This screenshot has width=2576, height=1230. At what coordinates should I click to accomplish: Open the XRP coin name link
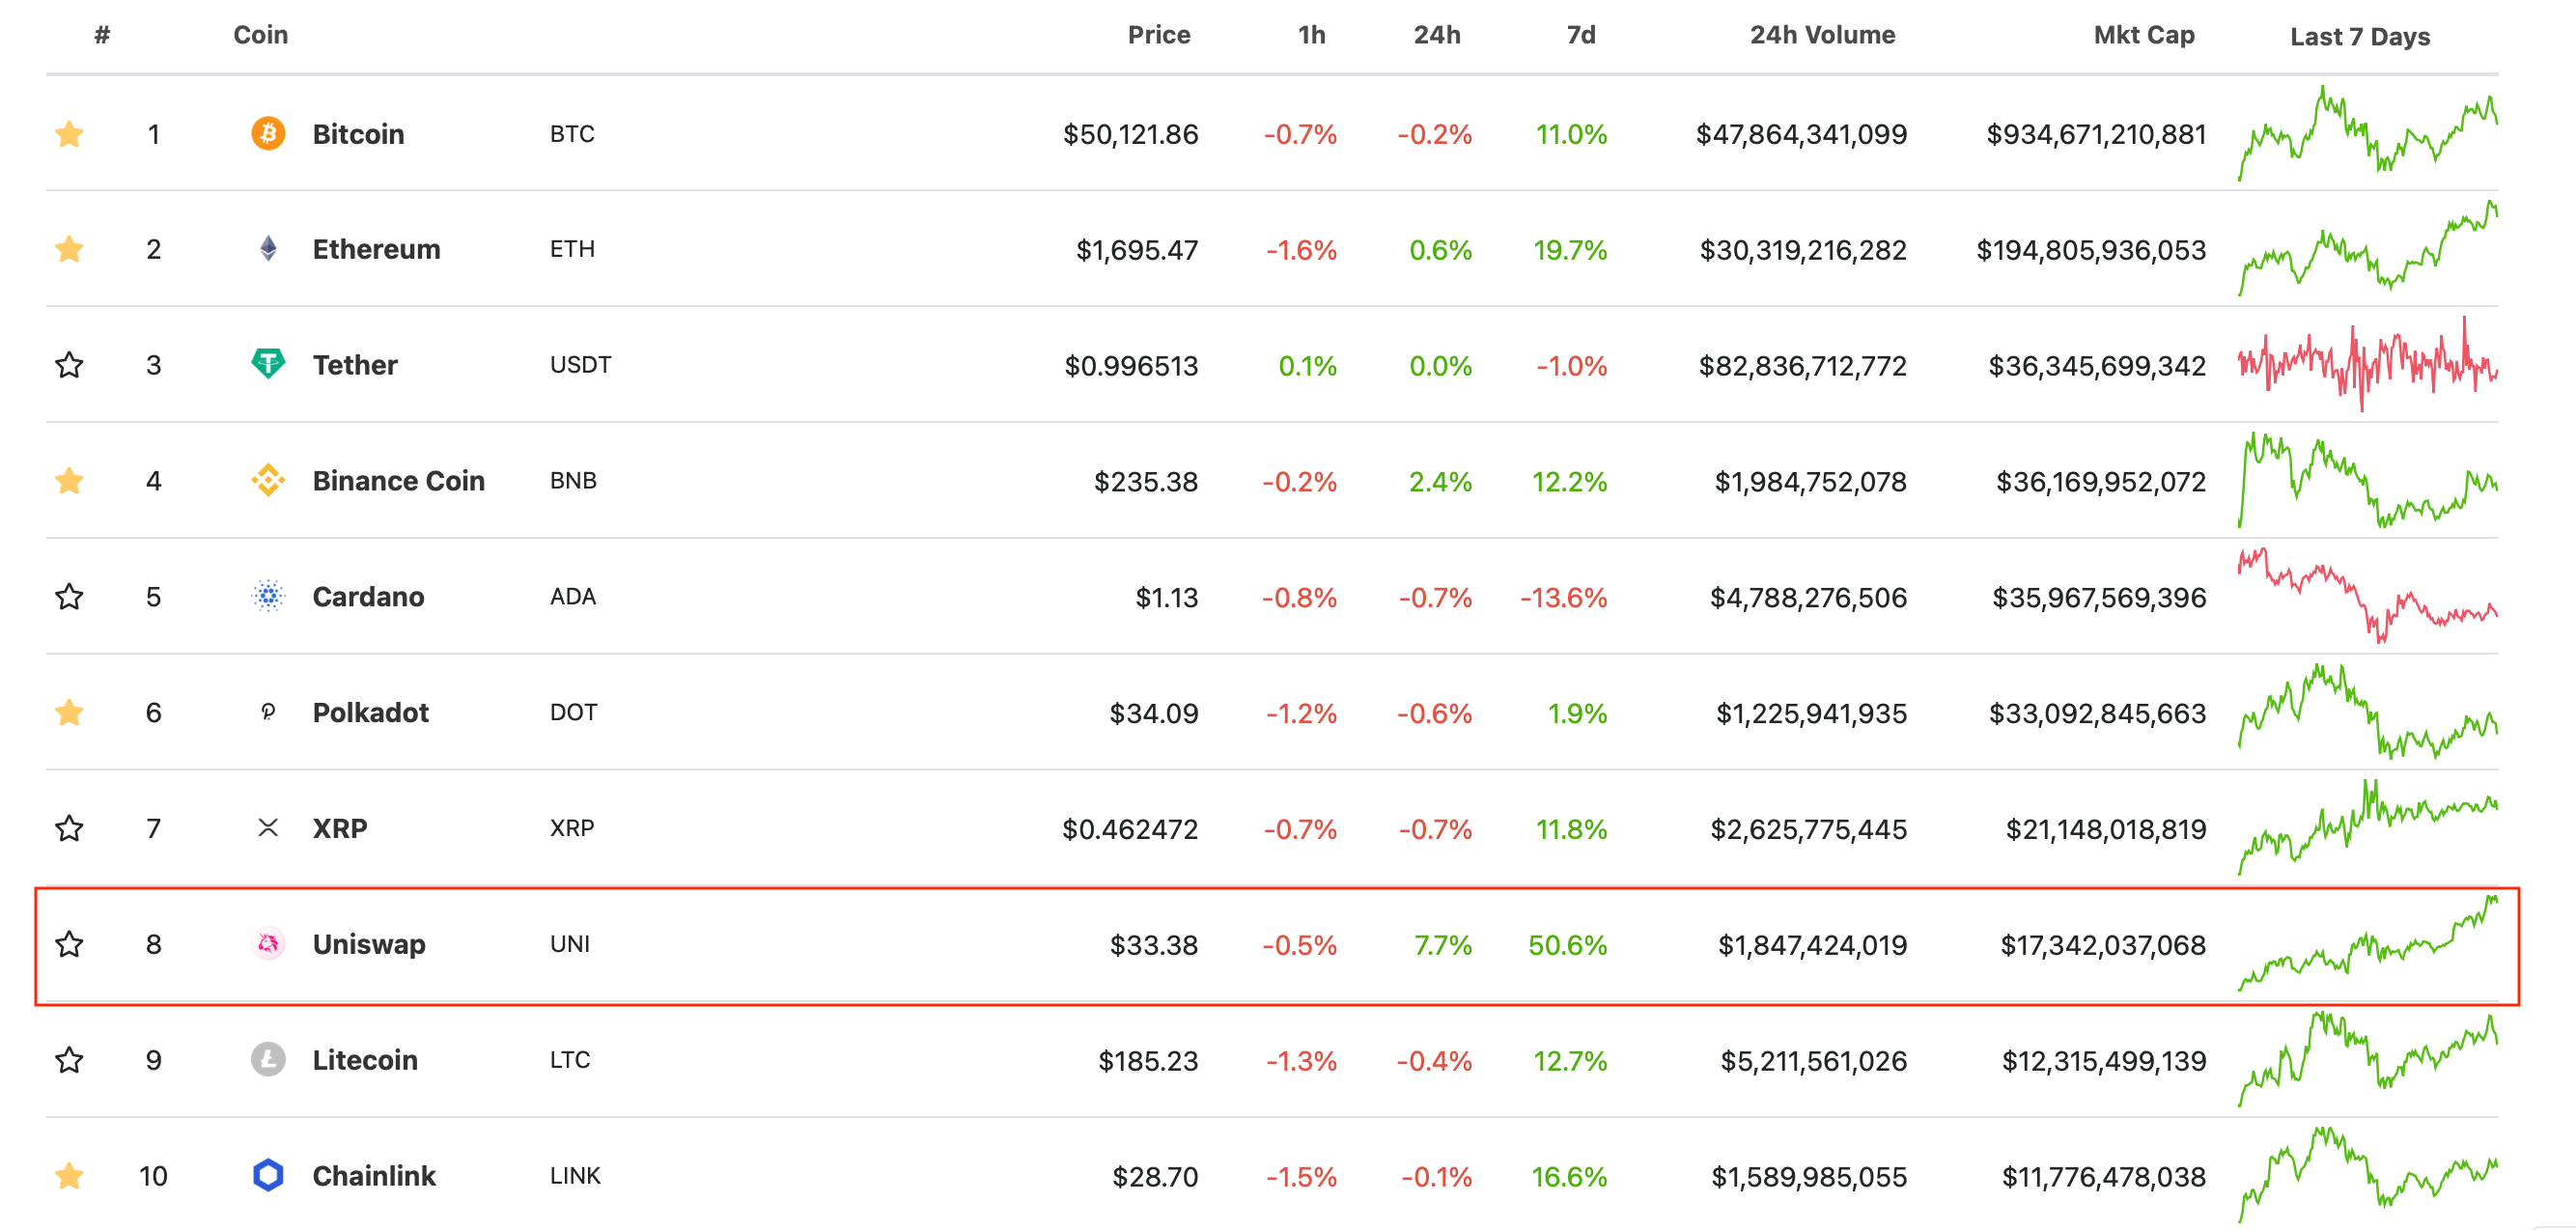(x=340, y=829)
